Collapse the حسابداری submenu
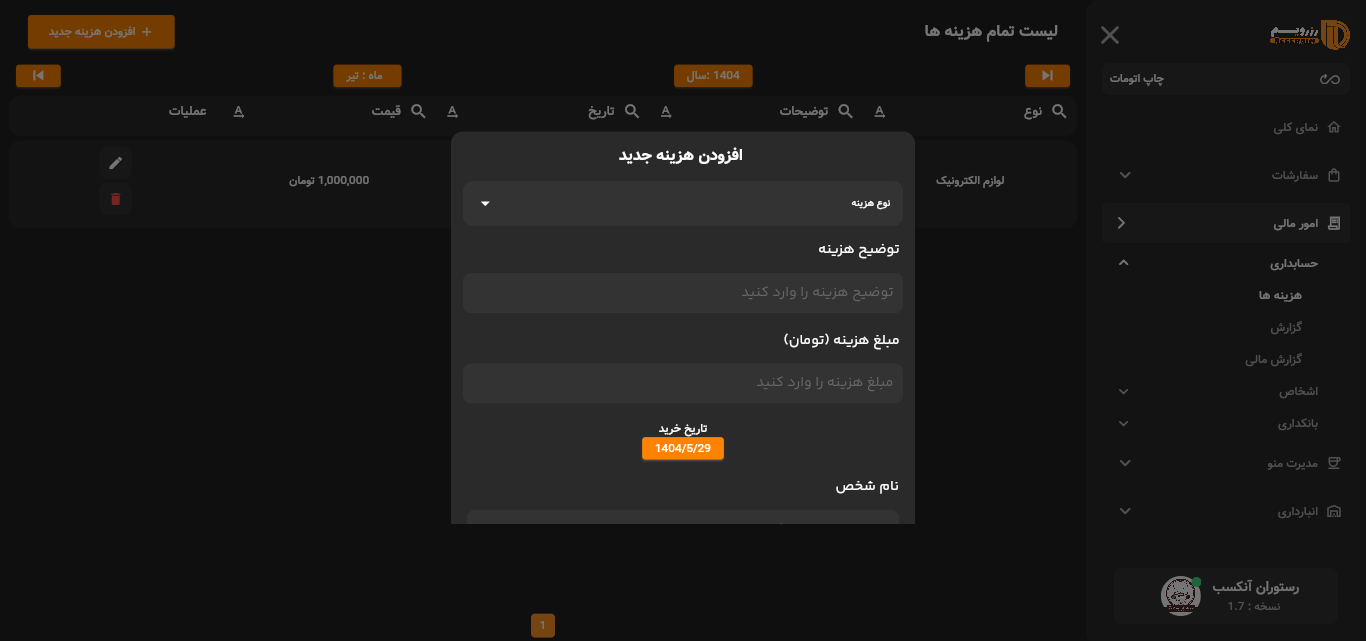Viewport: 1366px width, 641px height. pos(1123,263)
